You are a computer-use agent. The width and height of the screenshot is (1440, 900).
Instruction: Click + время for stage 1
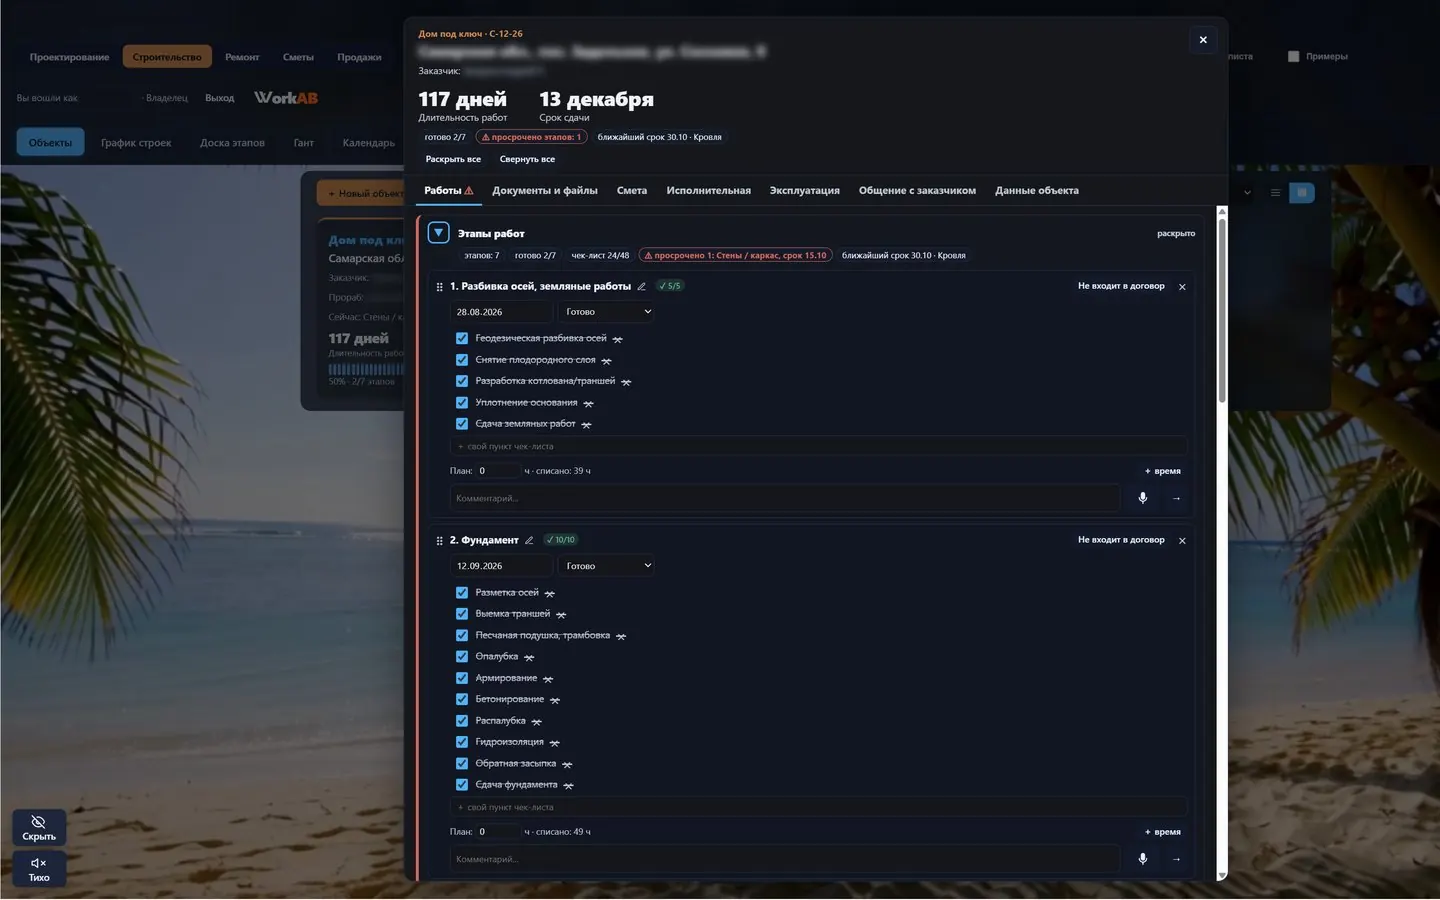pyautogui.click(x=1163, y=471)
